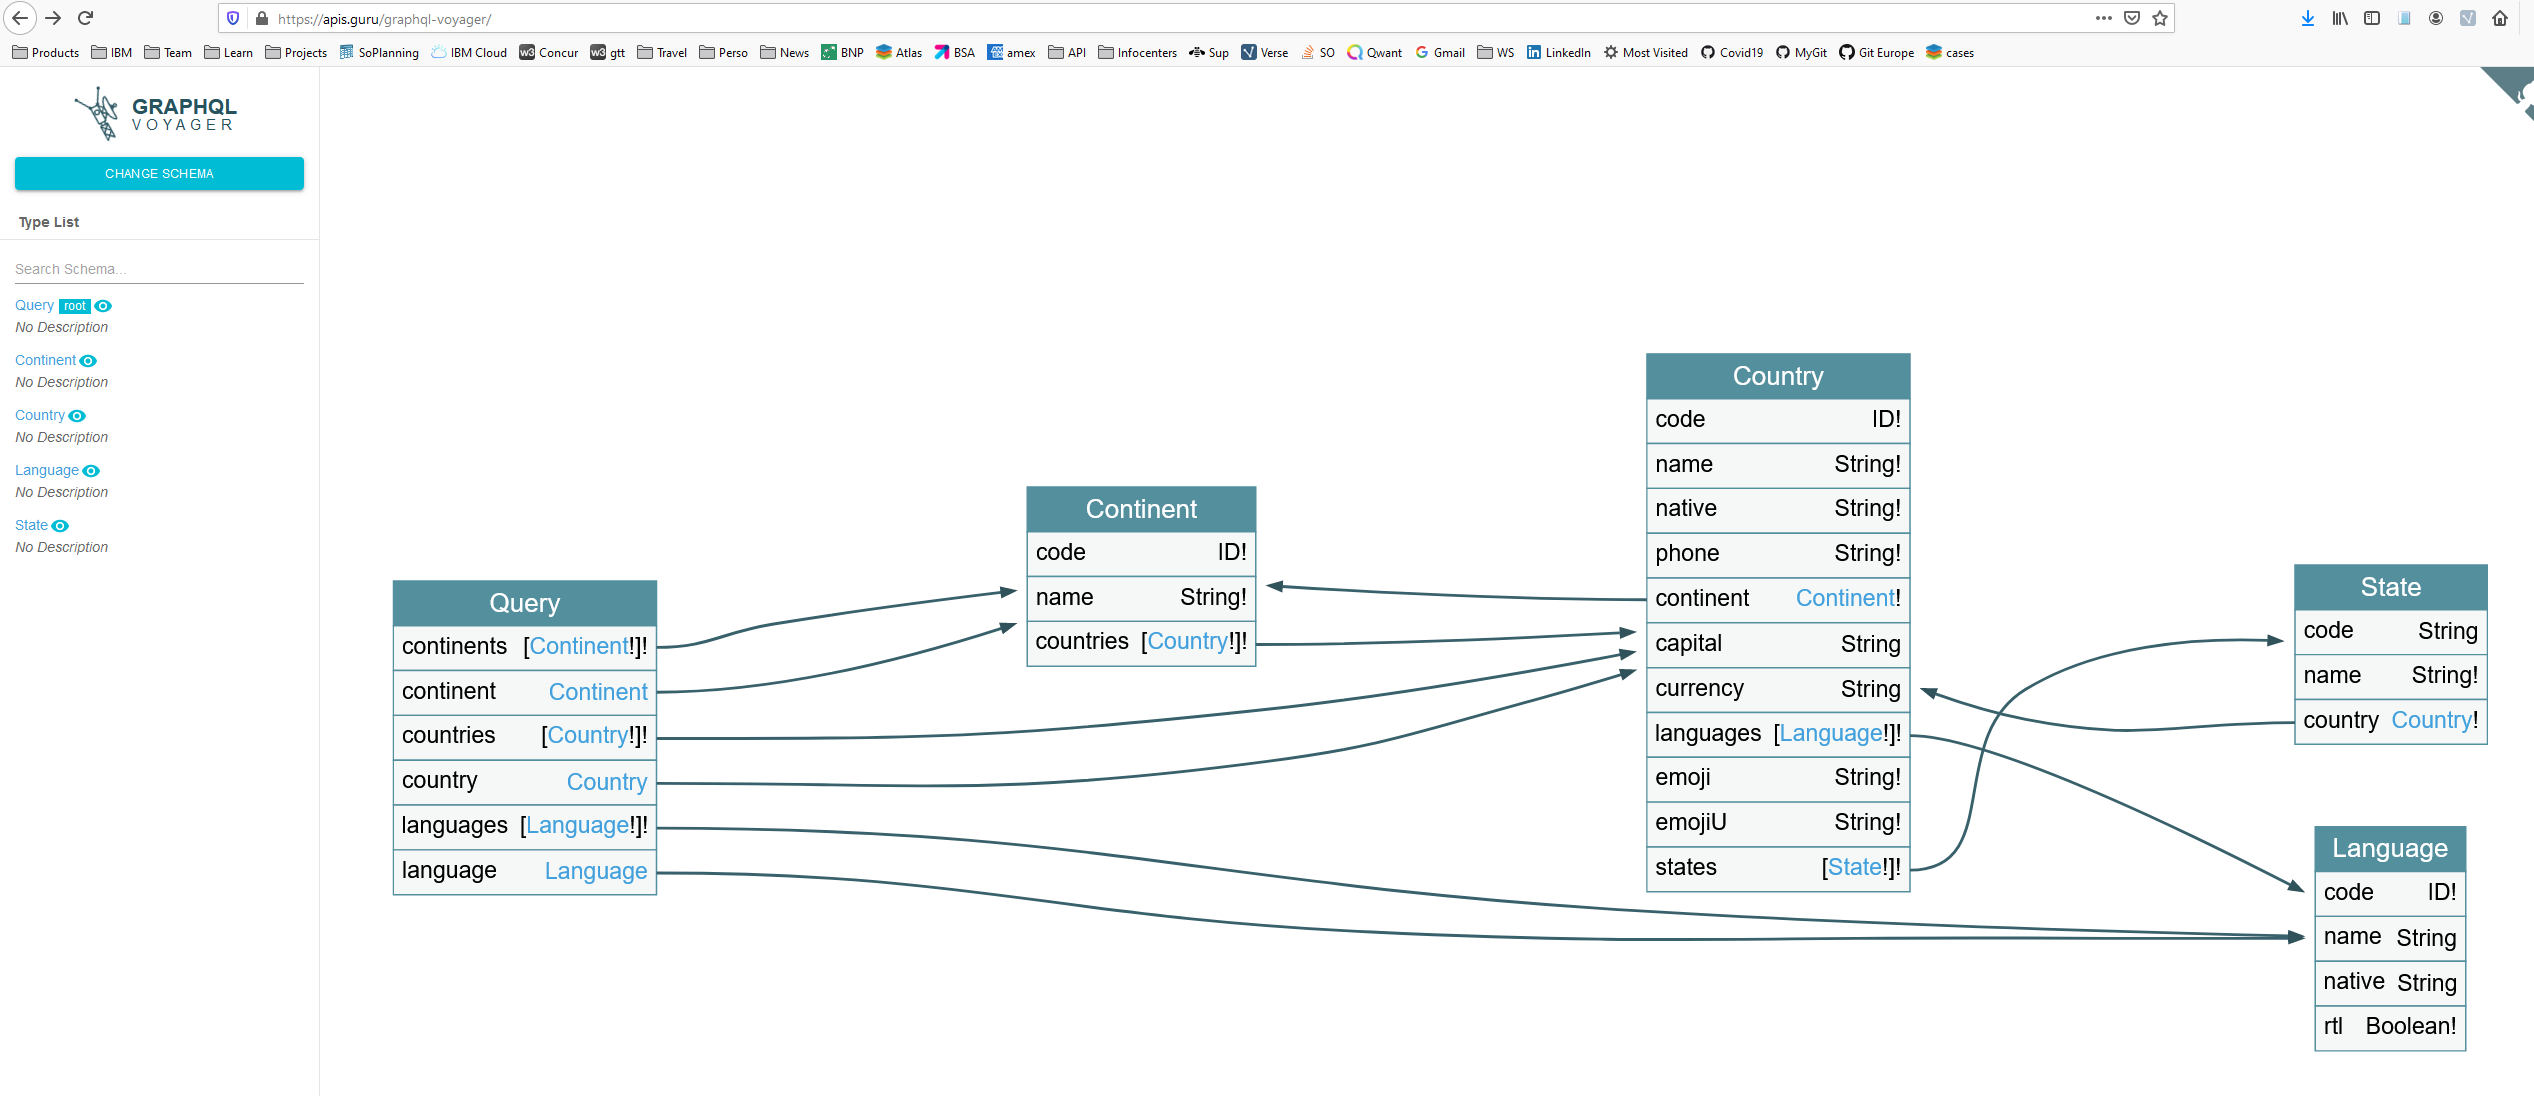Click the Search Schema input field
This screenshot has width=2534, height=1096.
(160, 267)
